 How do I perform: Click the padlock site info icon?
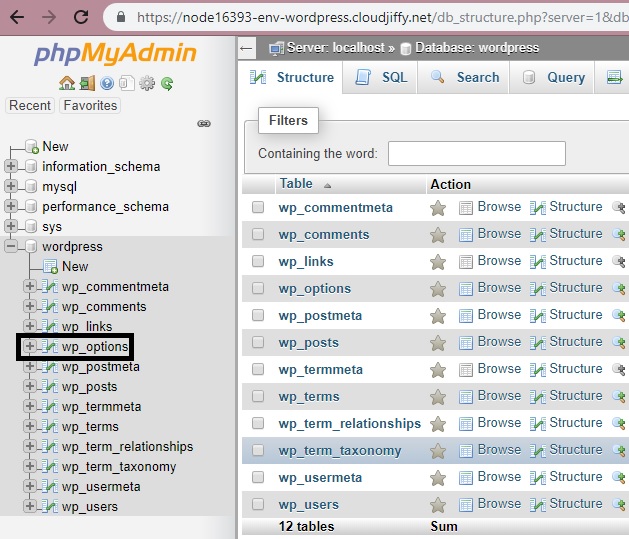(121, 17)
